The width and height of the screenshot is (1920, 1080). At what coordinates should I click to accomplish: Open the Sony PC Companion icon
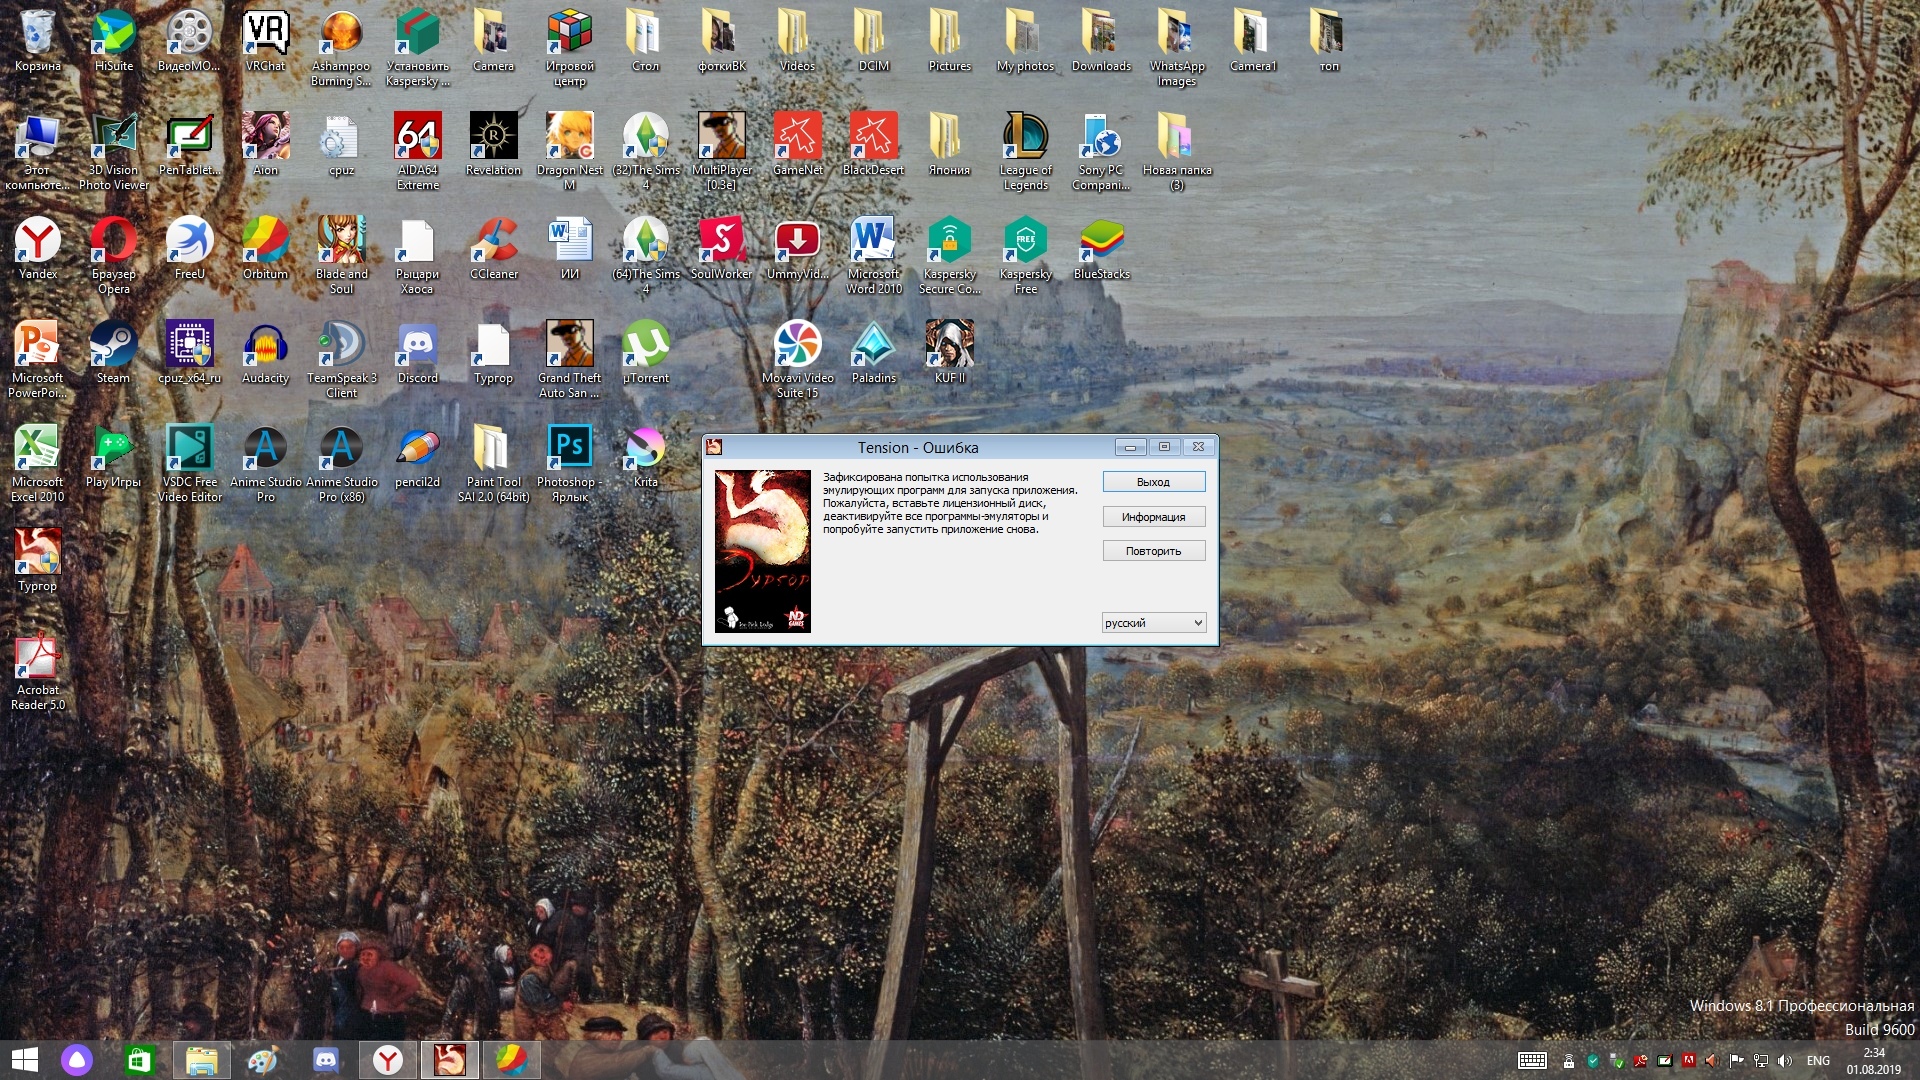(x=1101, y=150)
